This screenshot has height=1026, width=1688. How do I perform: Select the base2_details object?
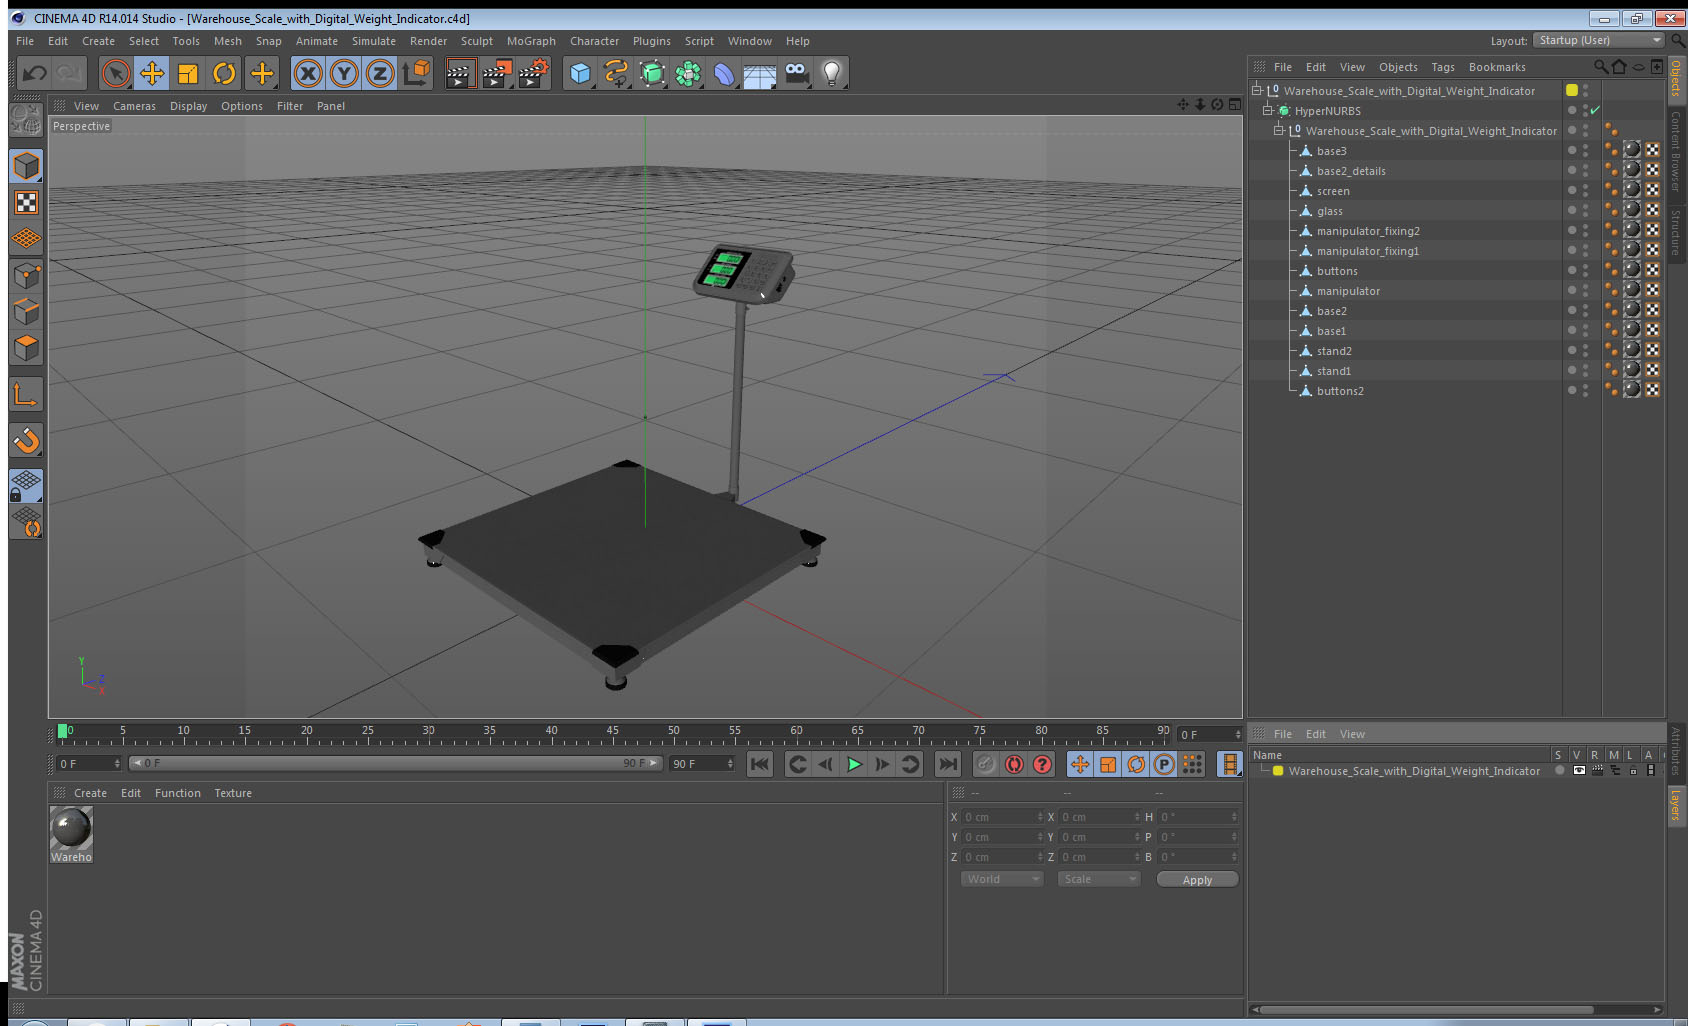pyautogui.click(x=1351, y=171)
